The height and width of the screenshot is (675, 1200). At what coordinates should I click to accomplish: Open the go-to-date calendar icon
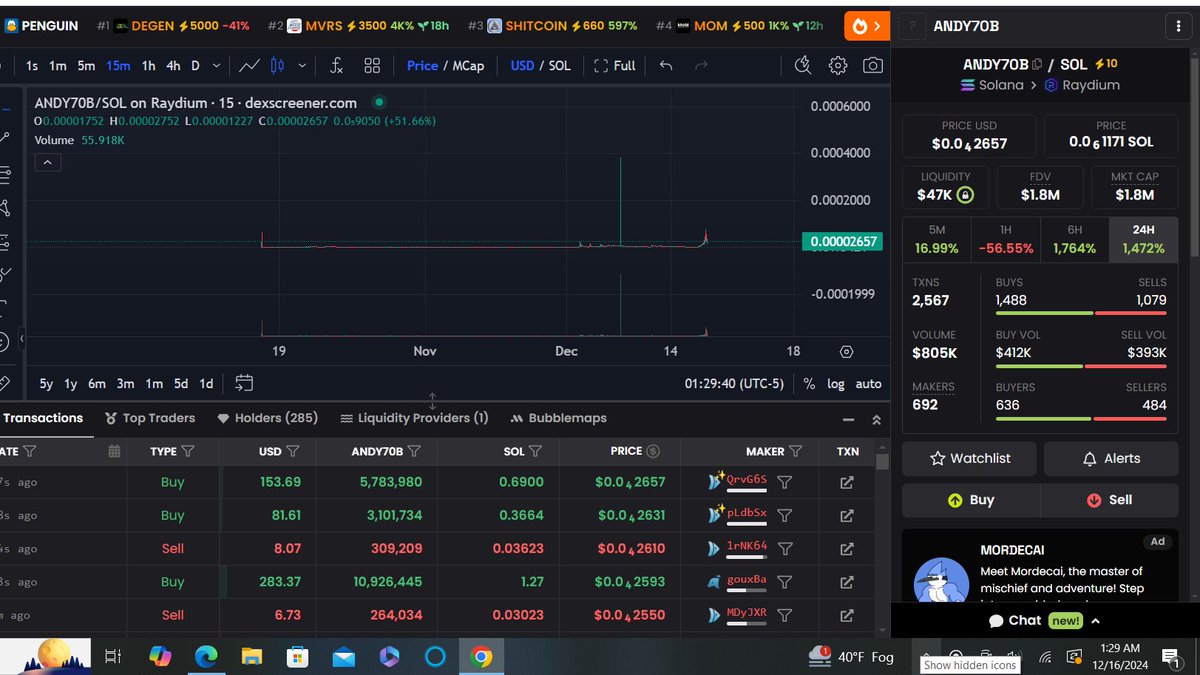(x=244, y=383)
